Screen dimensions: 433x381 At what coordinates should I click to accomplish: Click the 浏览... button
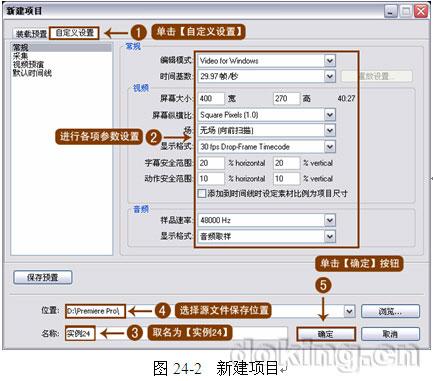click(x=390, y=311)
